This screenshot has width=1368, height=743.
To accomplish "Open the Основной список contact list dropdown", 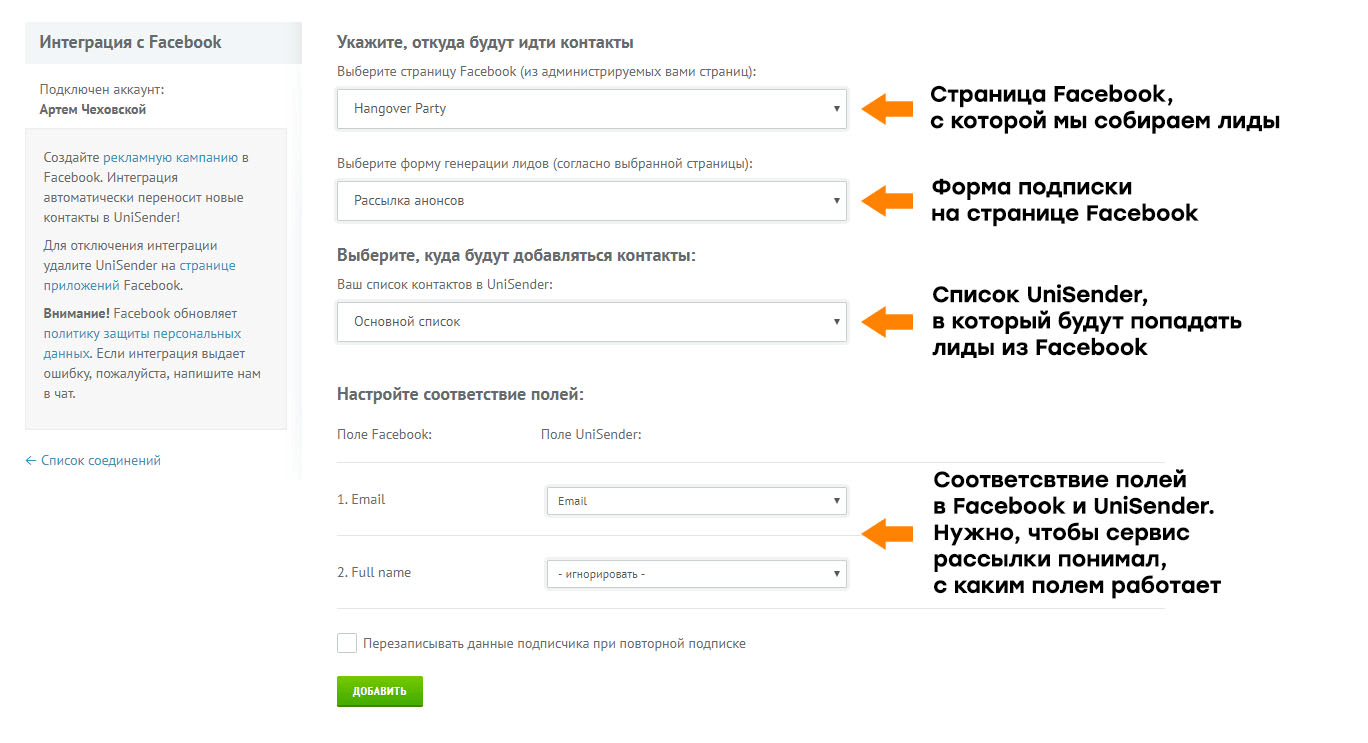I will [592, 322].
